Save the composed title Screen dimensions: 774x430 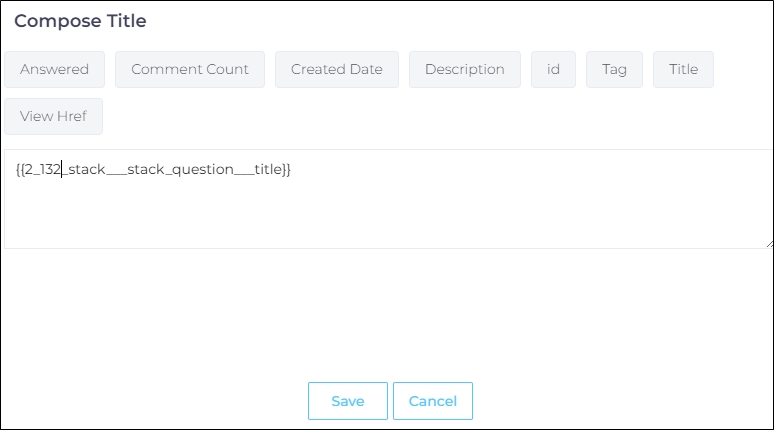pyautogui.click(x=347, y=401)
